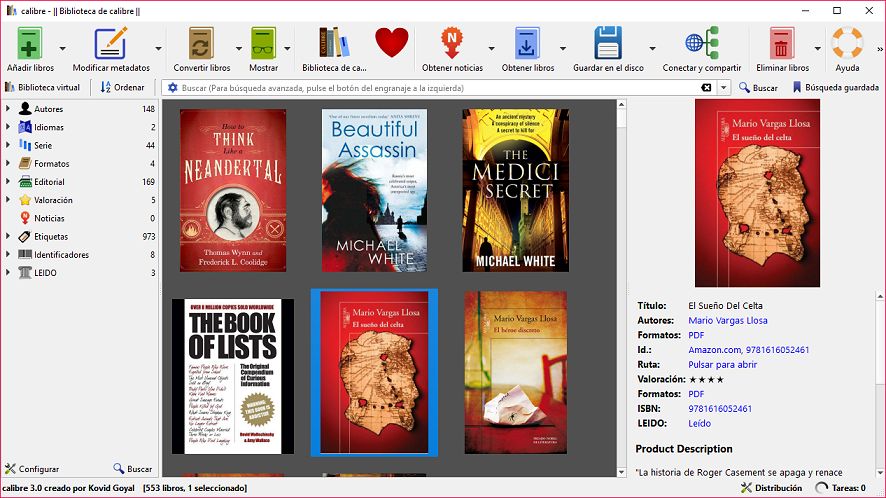886x498 pixels.
Task: Open Guardar en el disco dropdown arrow
Action: coord(652,49)
